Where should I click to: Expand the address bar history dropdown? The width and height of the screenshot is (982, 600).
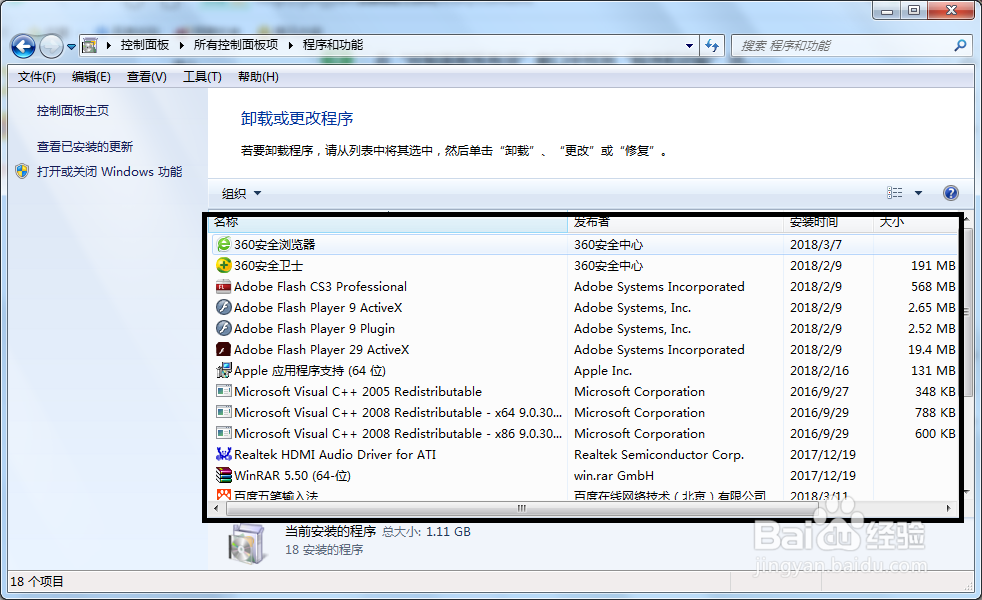(689, 45)
